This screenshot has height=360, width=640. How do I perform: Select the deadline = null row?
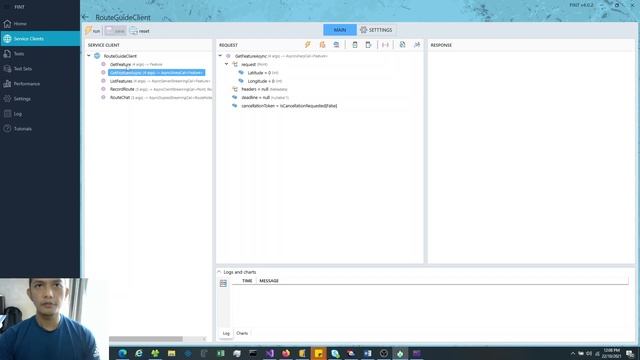pos(265,98)
